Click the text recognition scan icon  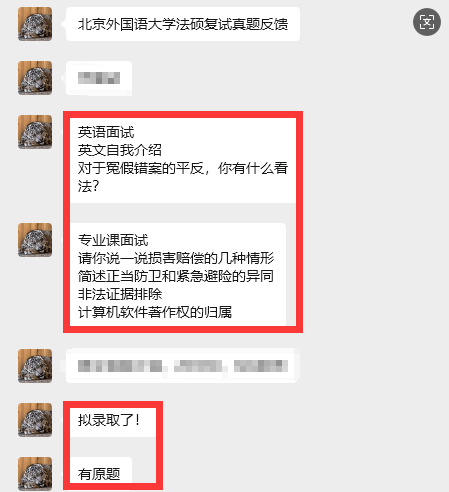coord(427,22)
